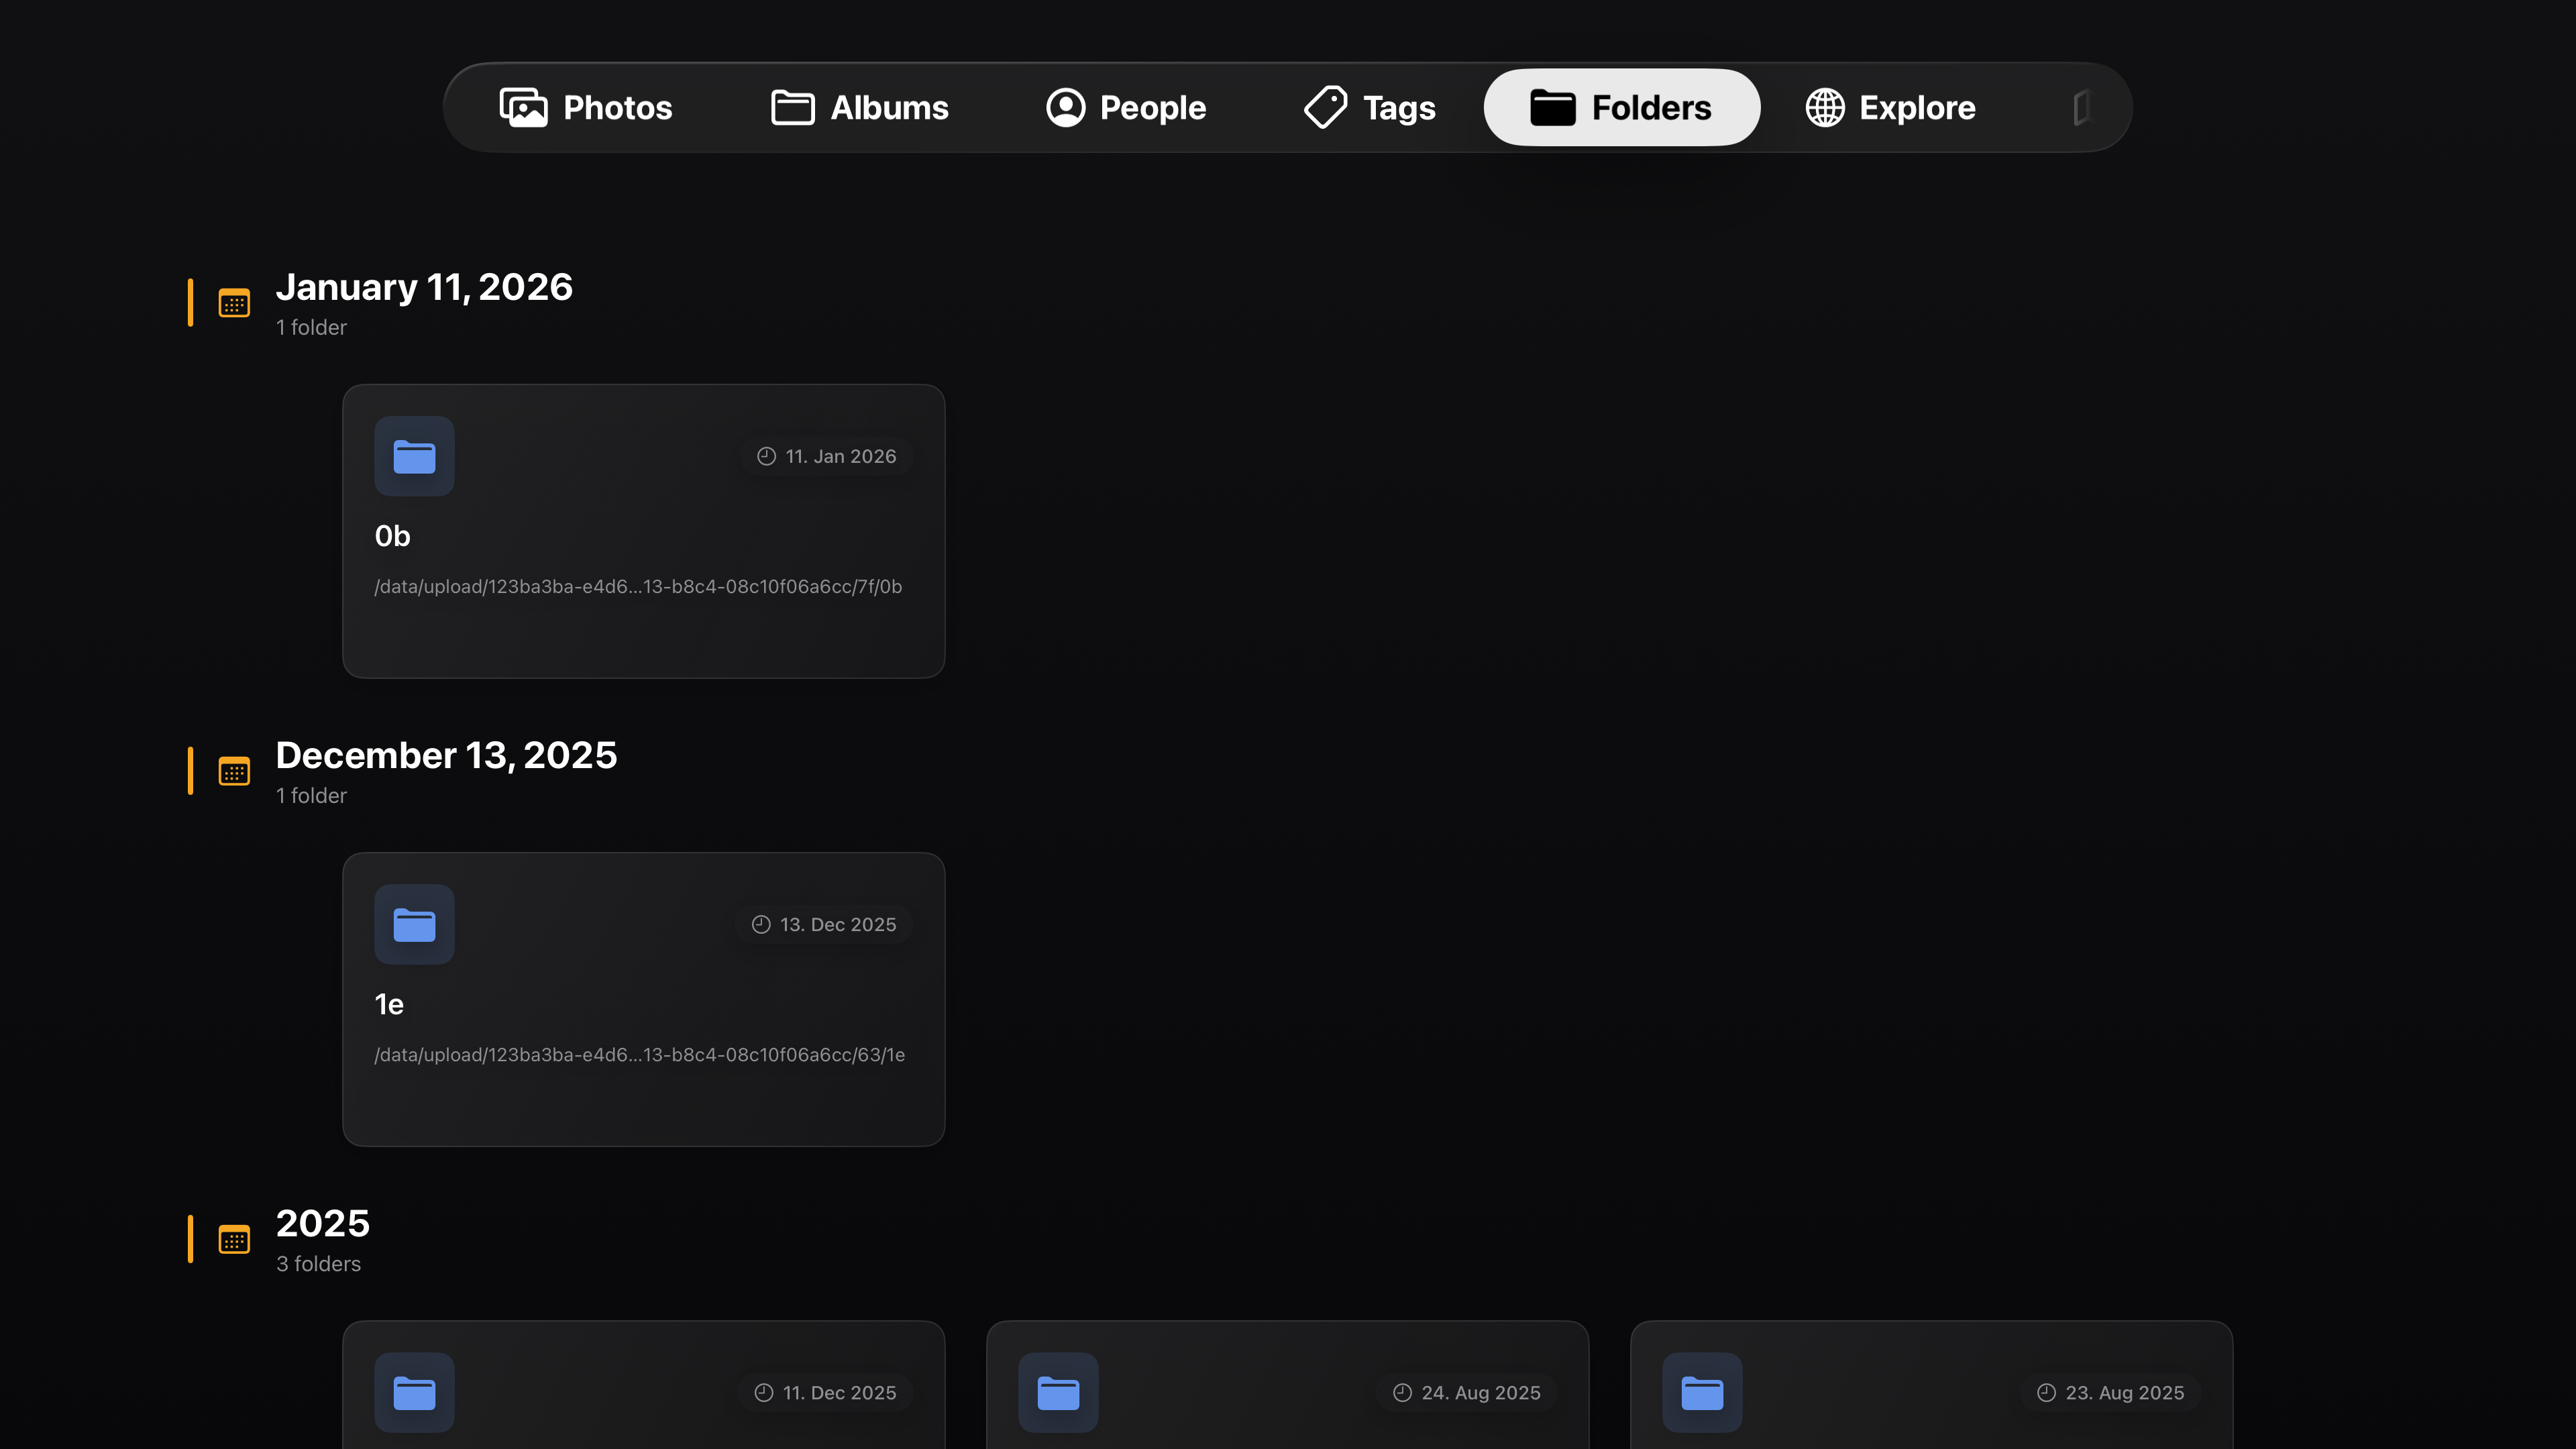
Task: Click the calendar icon beside 2025 heading
Action: [234, 1239]
